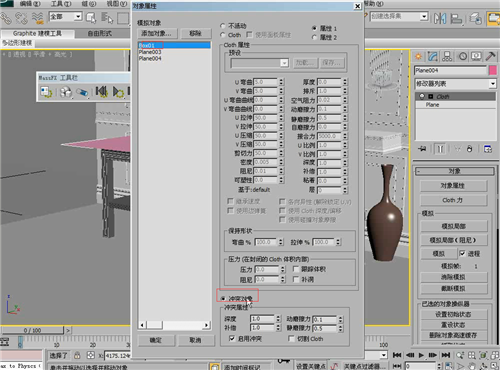500x370 pixels.
Task: Click Configure Modifier Sets icon
Action: 488,149
